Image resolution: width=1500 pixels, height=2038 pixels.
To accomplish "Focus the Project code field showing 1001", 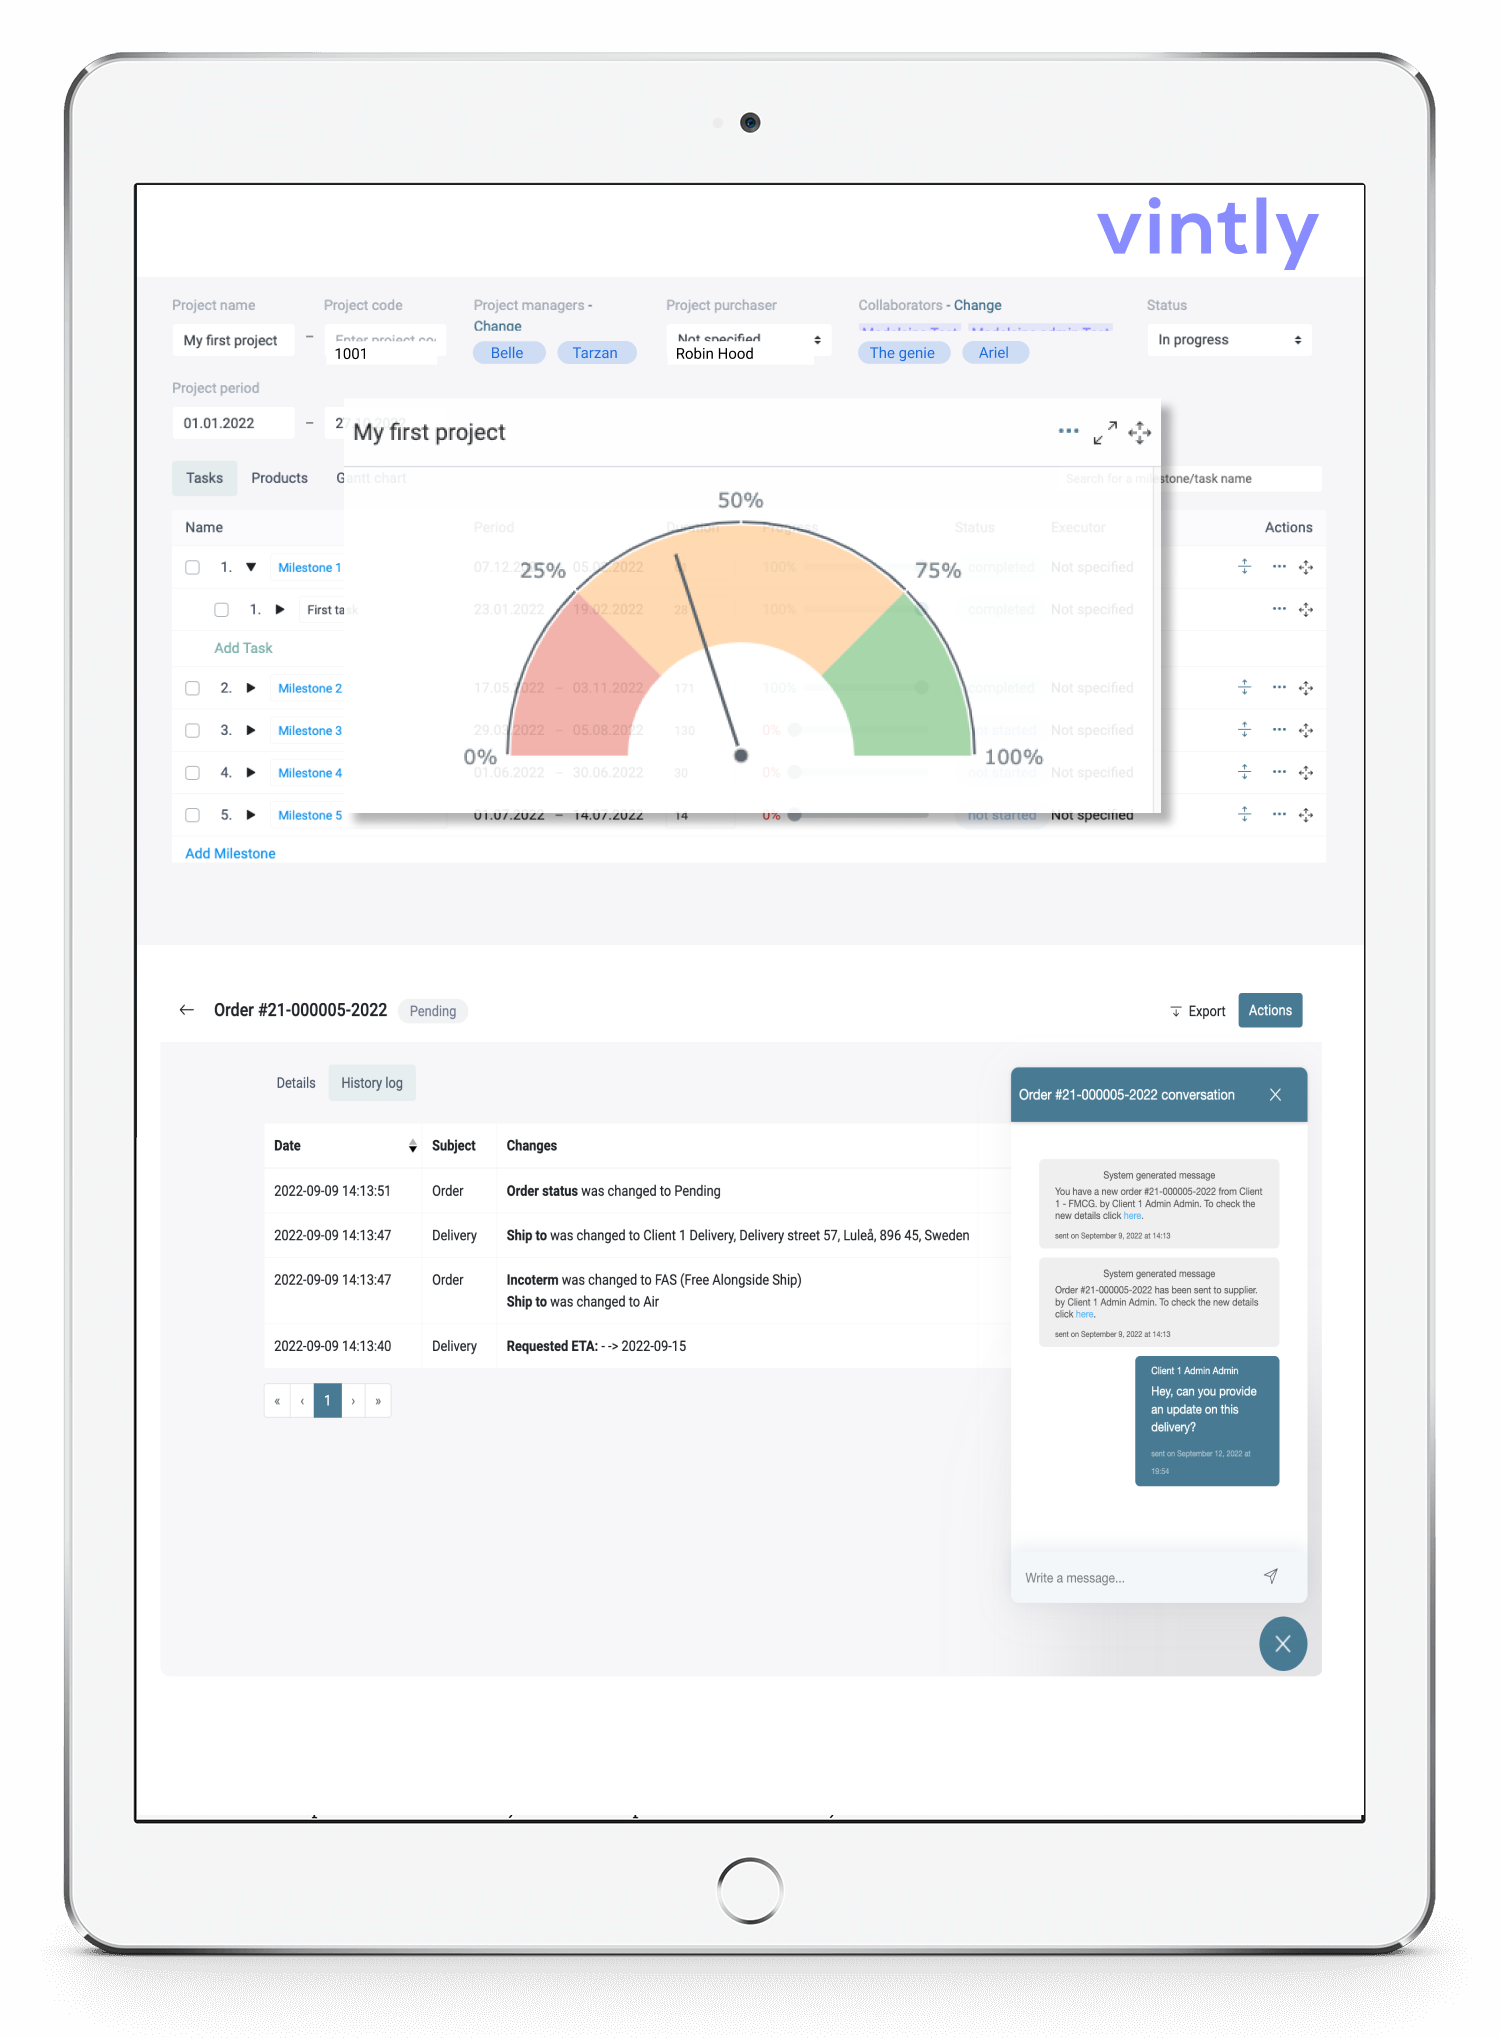I will (385, 346).
